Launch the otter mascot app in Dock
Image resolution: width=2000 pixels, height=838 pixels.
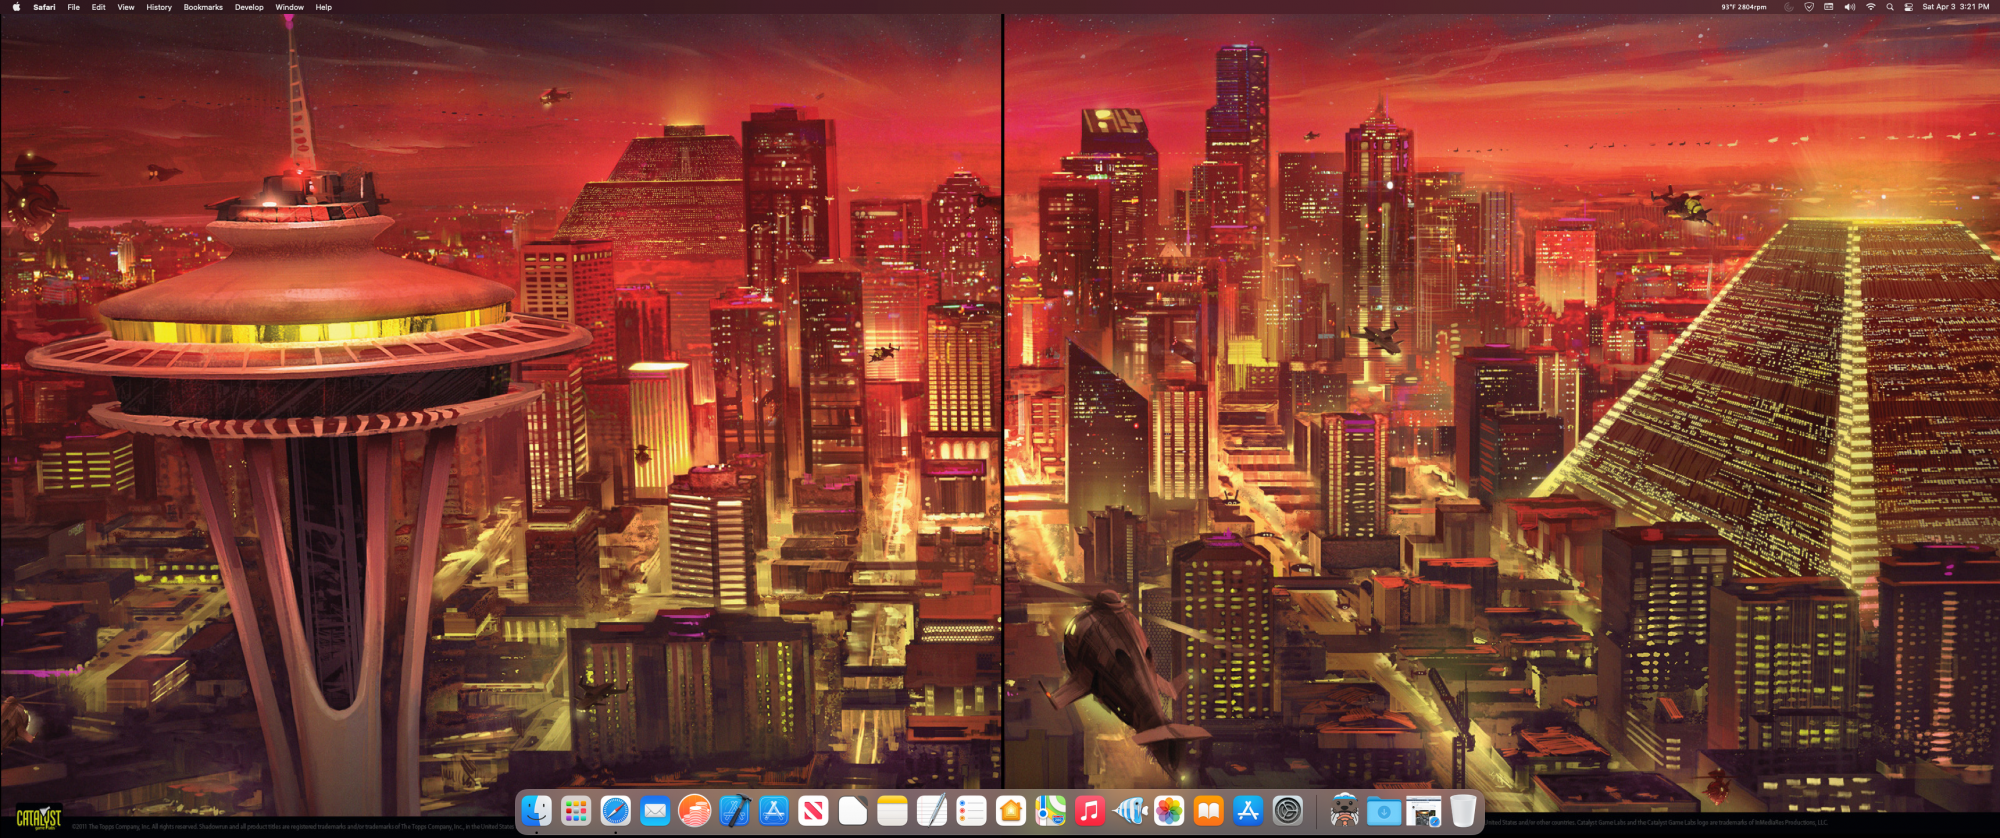click(1345, 811)
